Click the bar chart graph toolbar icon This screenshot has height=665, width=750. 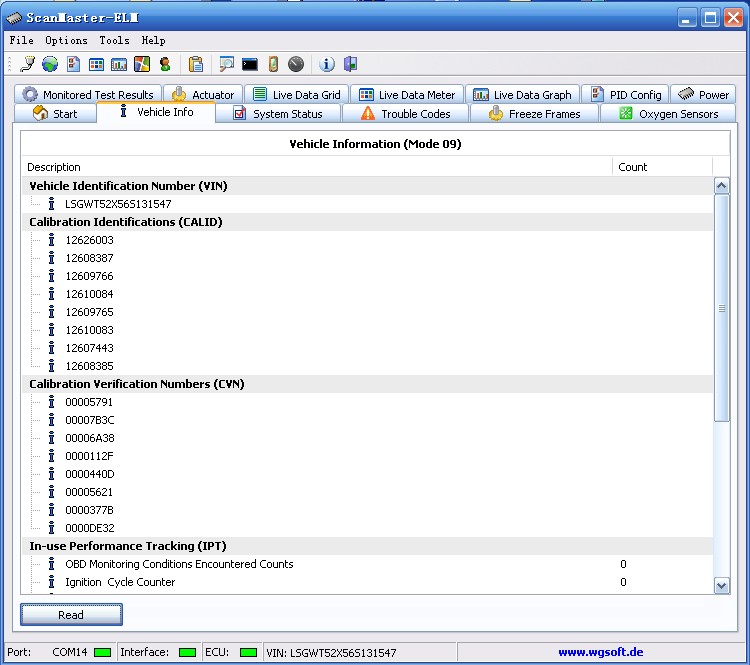pos(119,64)
